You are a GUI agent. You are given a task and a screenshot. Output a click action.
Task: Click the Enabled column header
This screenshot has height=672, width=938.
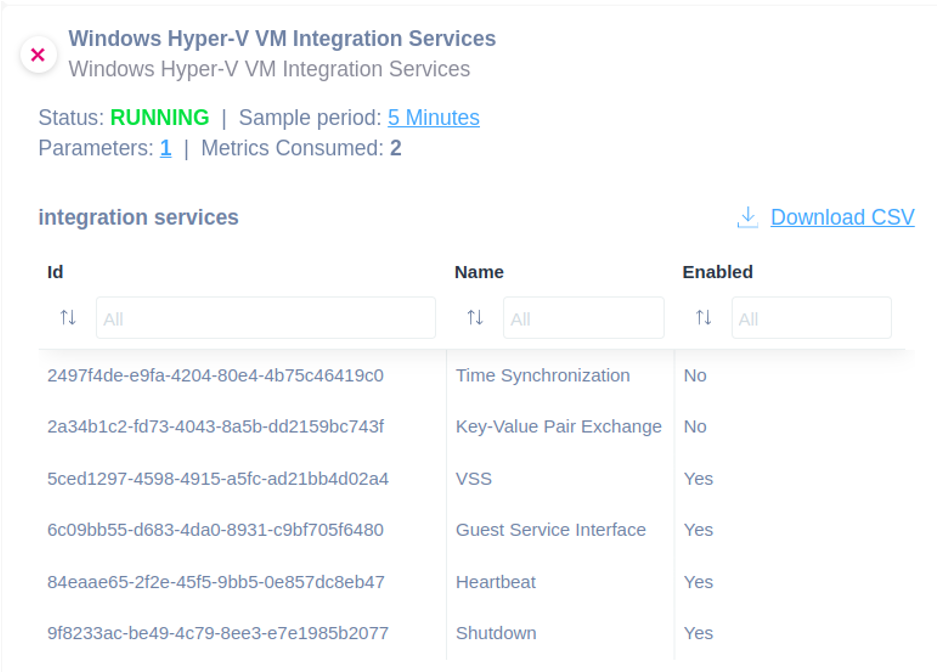coord(717,272)
